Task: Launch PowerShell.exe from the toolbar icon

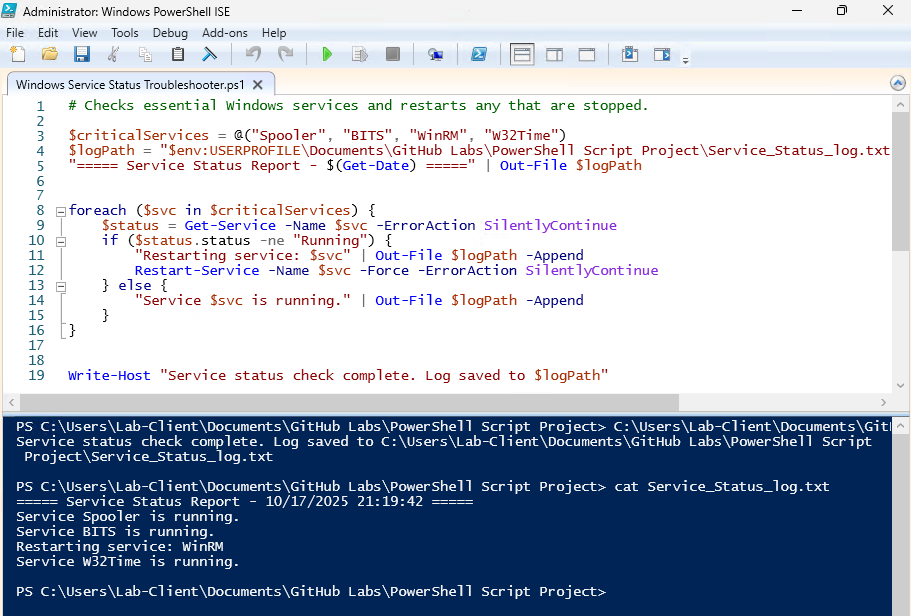Action: 480,54
